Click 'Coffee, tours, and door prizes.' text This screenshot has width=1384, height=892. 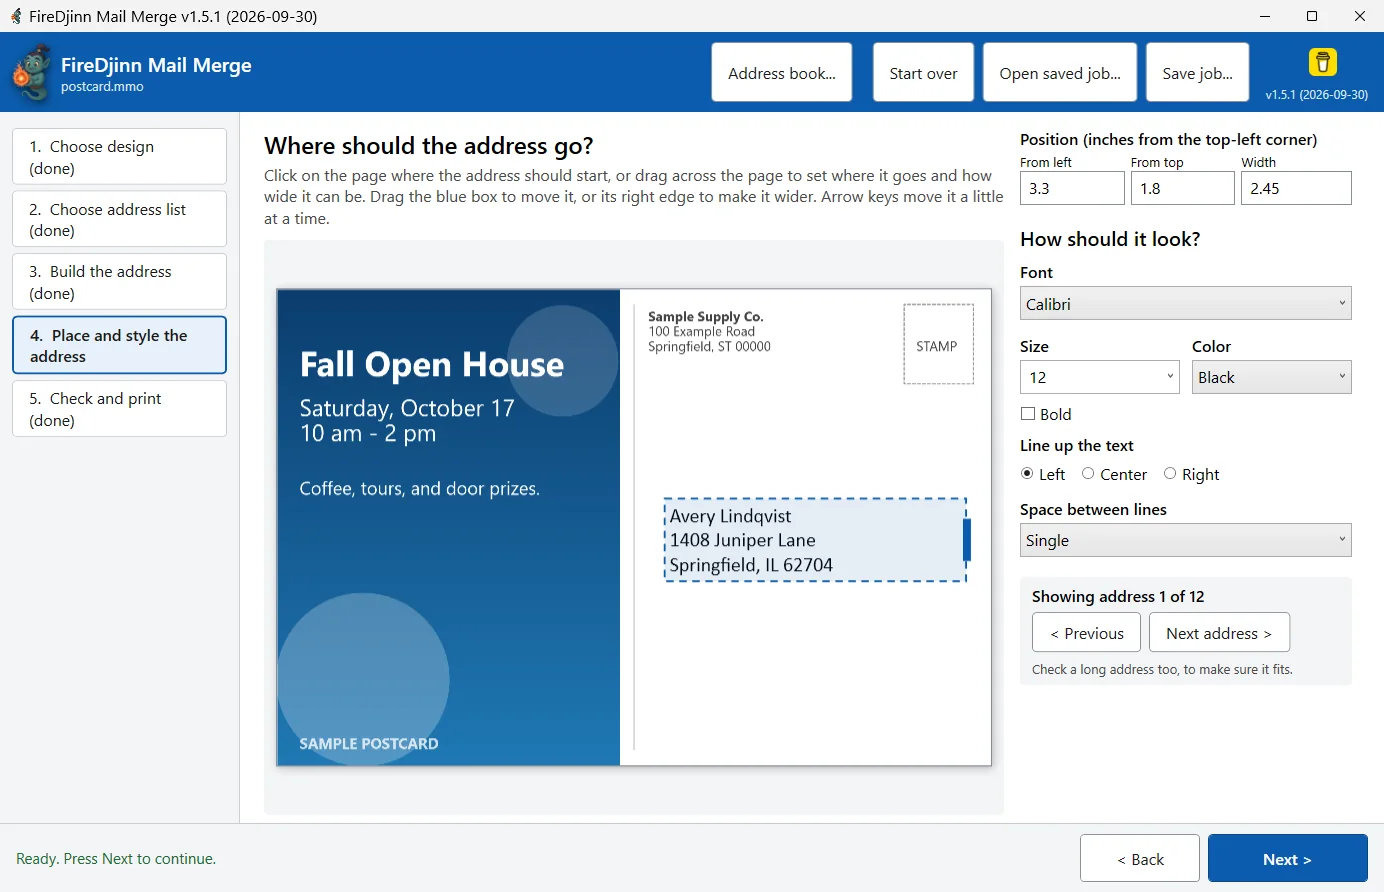click(420, 489)
